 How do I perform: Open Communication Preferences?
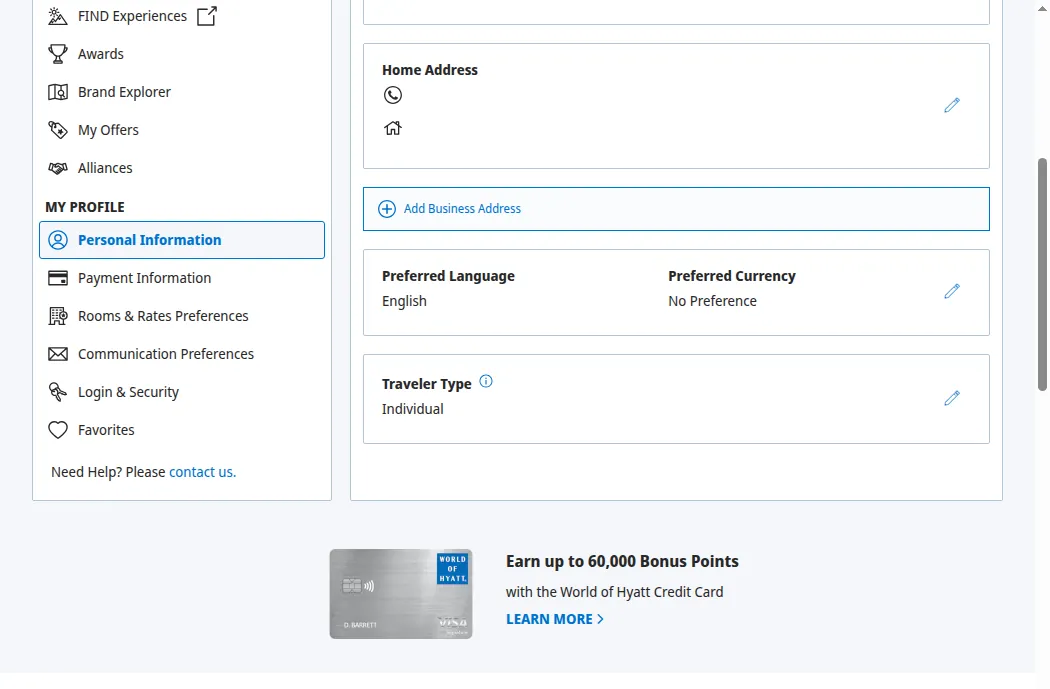click(165, 354)
